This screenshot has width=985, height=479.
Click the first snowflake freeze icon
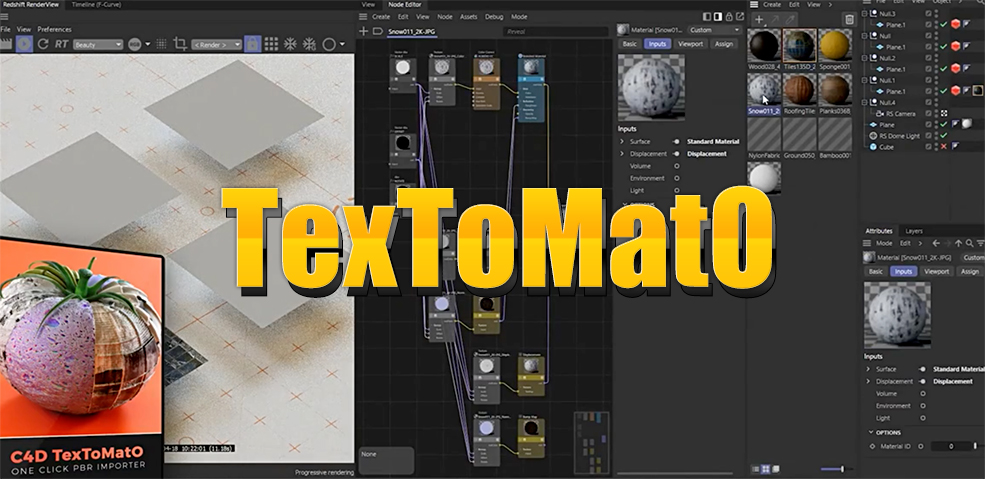tap(290, 44)
